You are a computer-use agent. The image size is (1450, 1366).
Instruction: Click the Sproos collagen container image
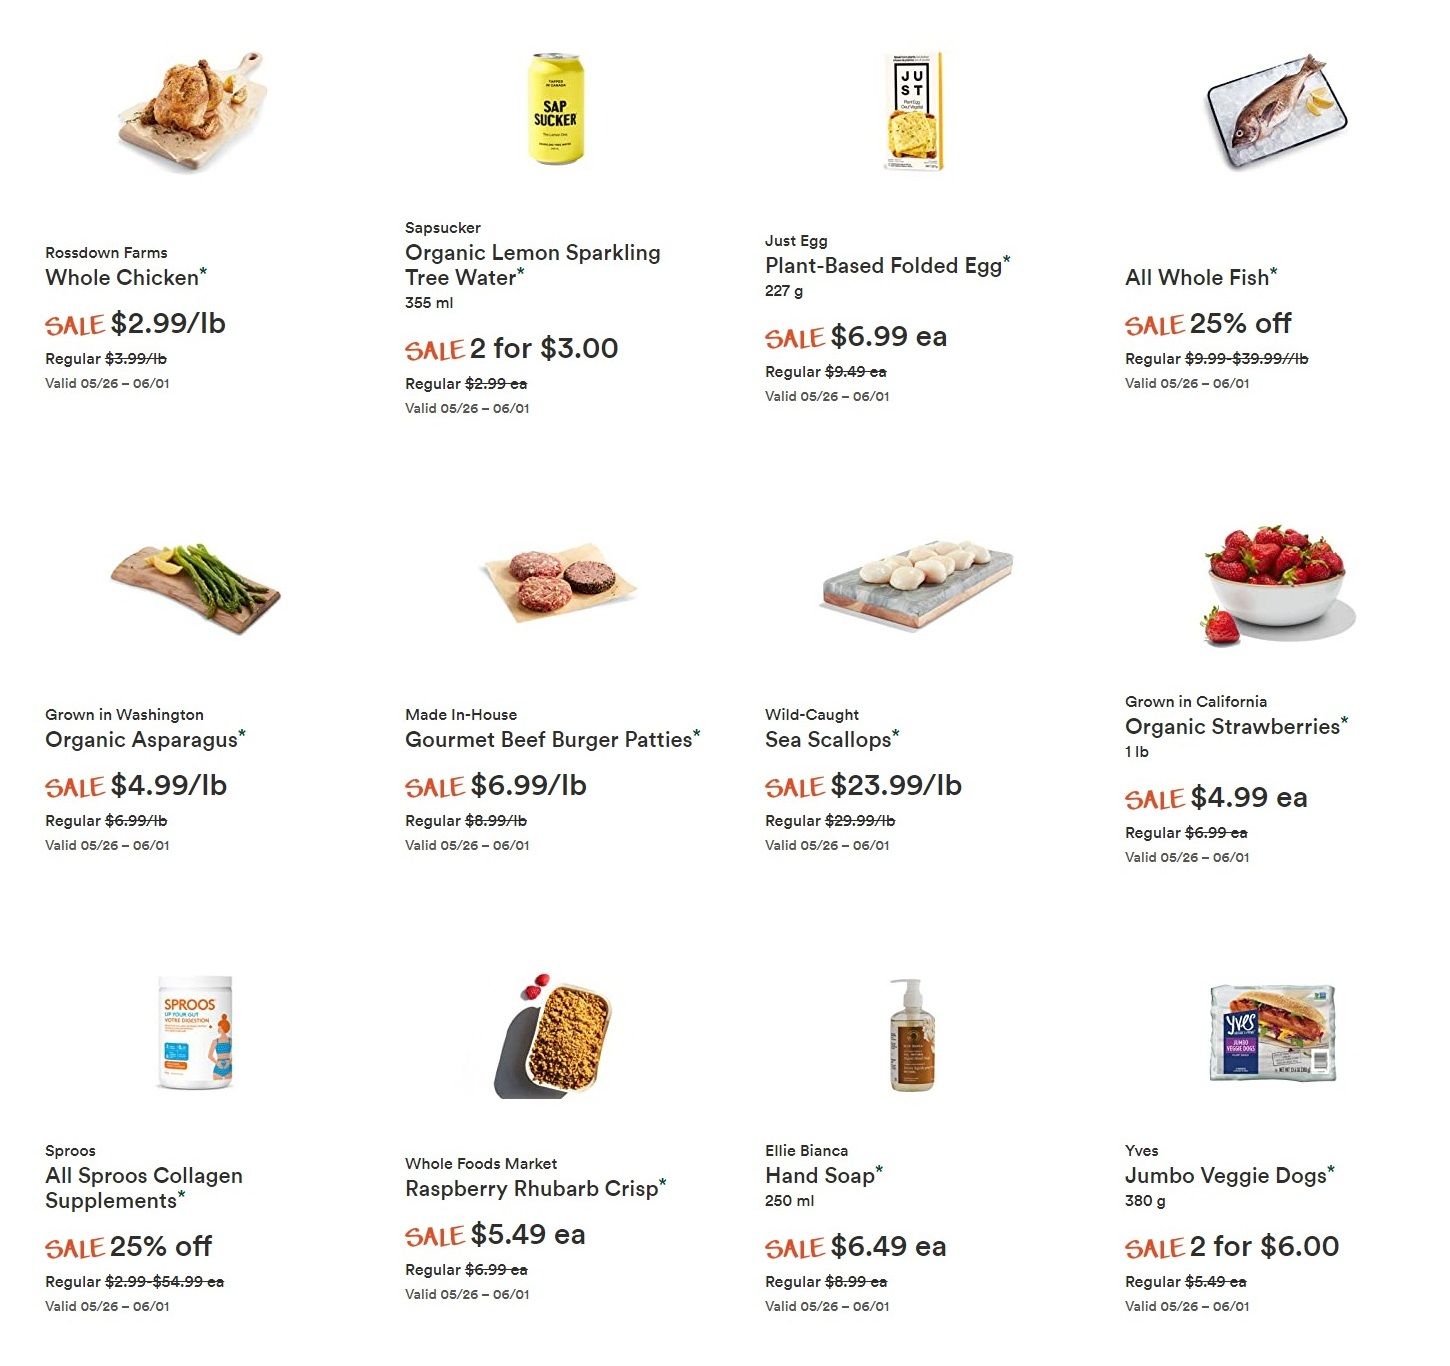click(196, 1032)
